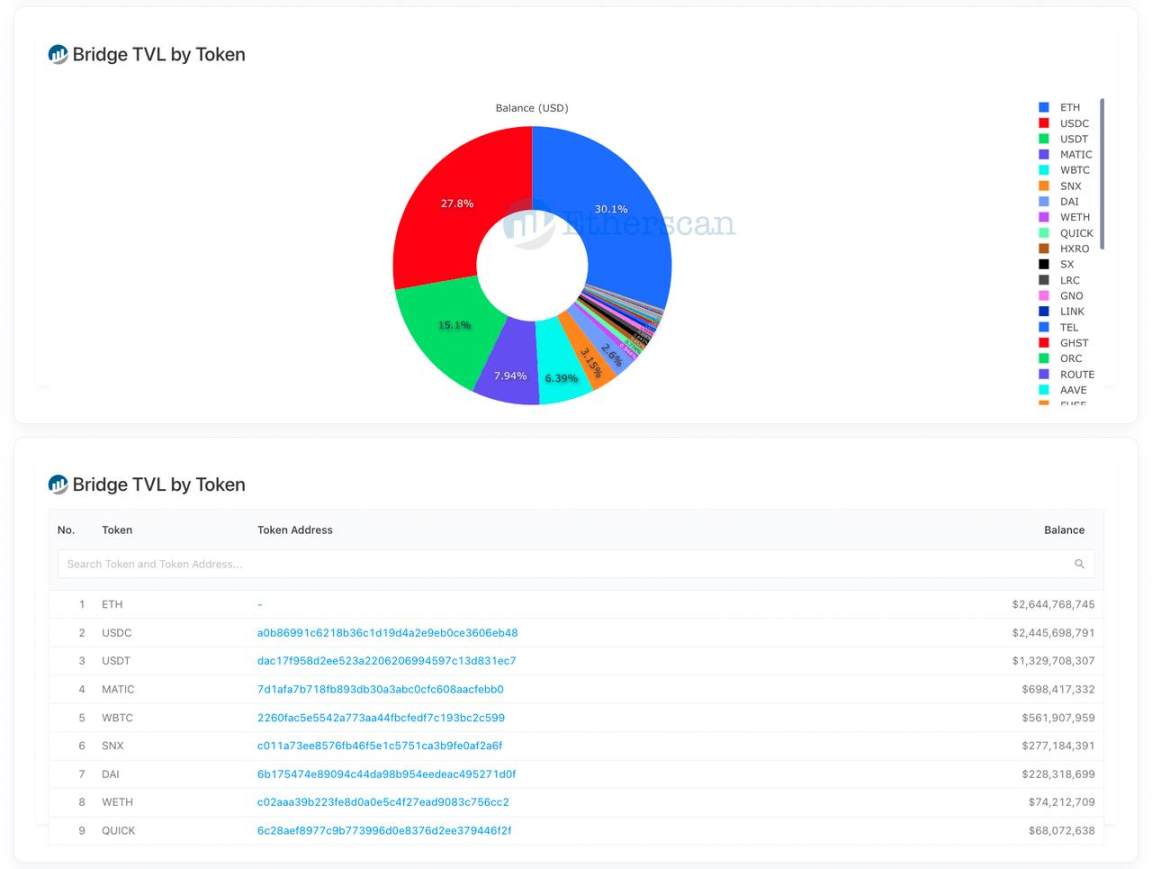
Task: Hide GNO series via legend label
Action: click(x=1071, y=295)
